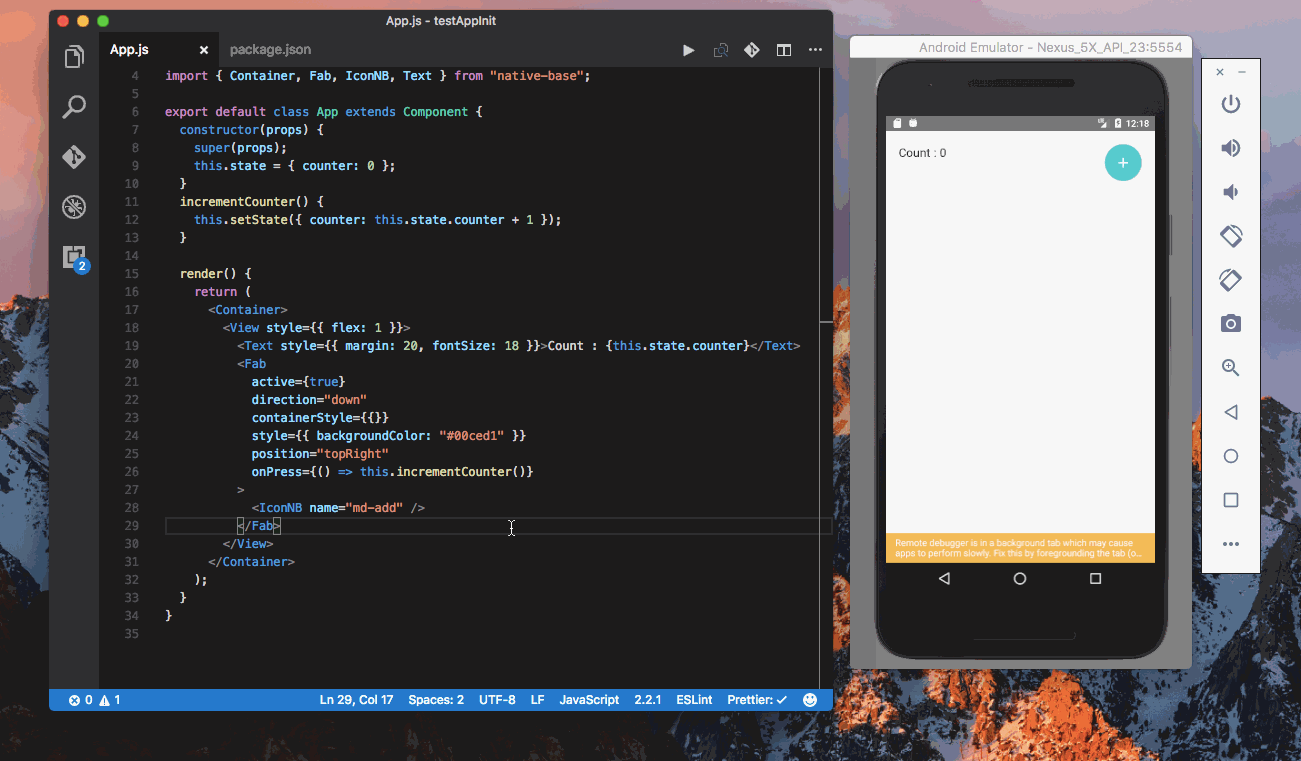Click the Run/Debug play button in the editor toolbar
1301x761 pixels.
click(688, 48)
